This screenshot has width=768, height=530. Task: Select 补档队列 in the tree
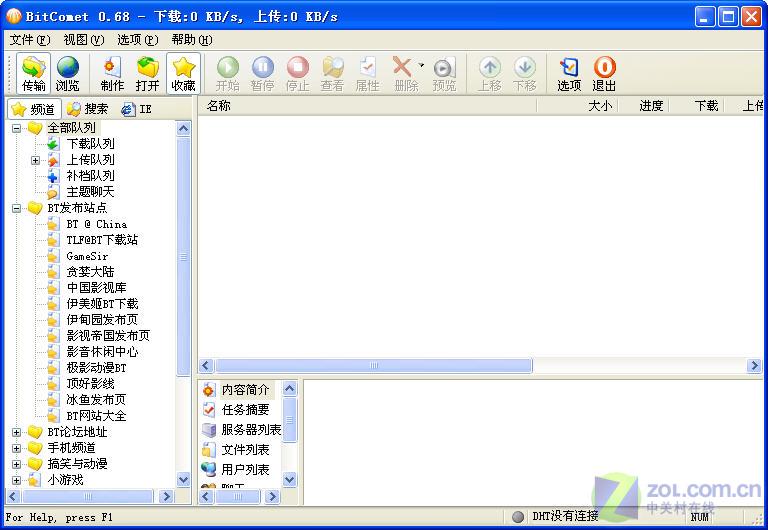(x=91, y=176)
